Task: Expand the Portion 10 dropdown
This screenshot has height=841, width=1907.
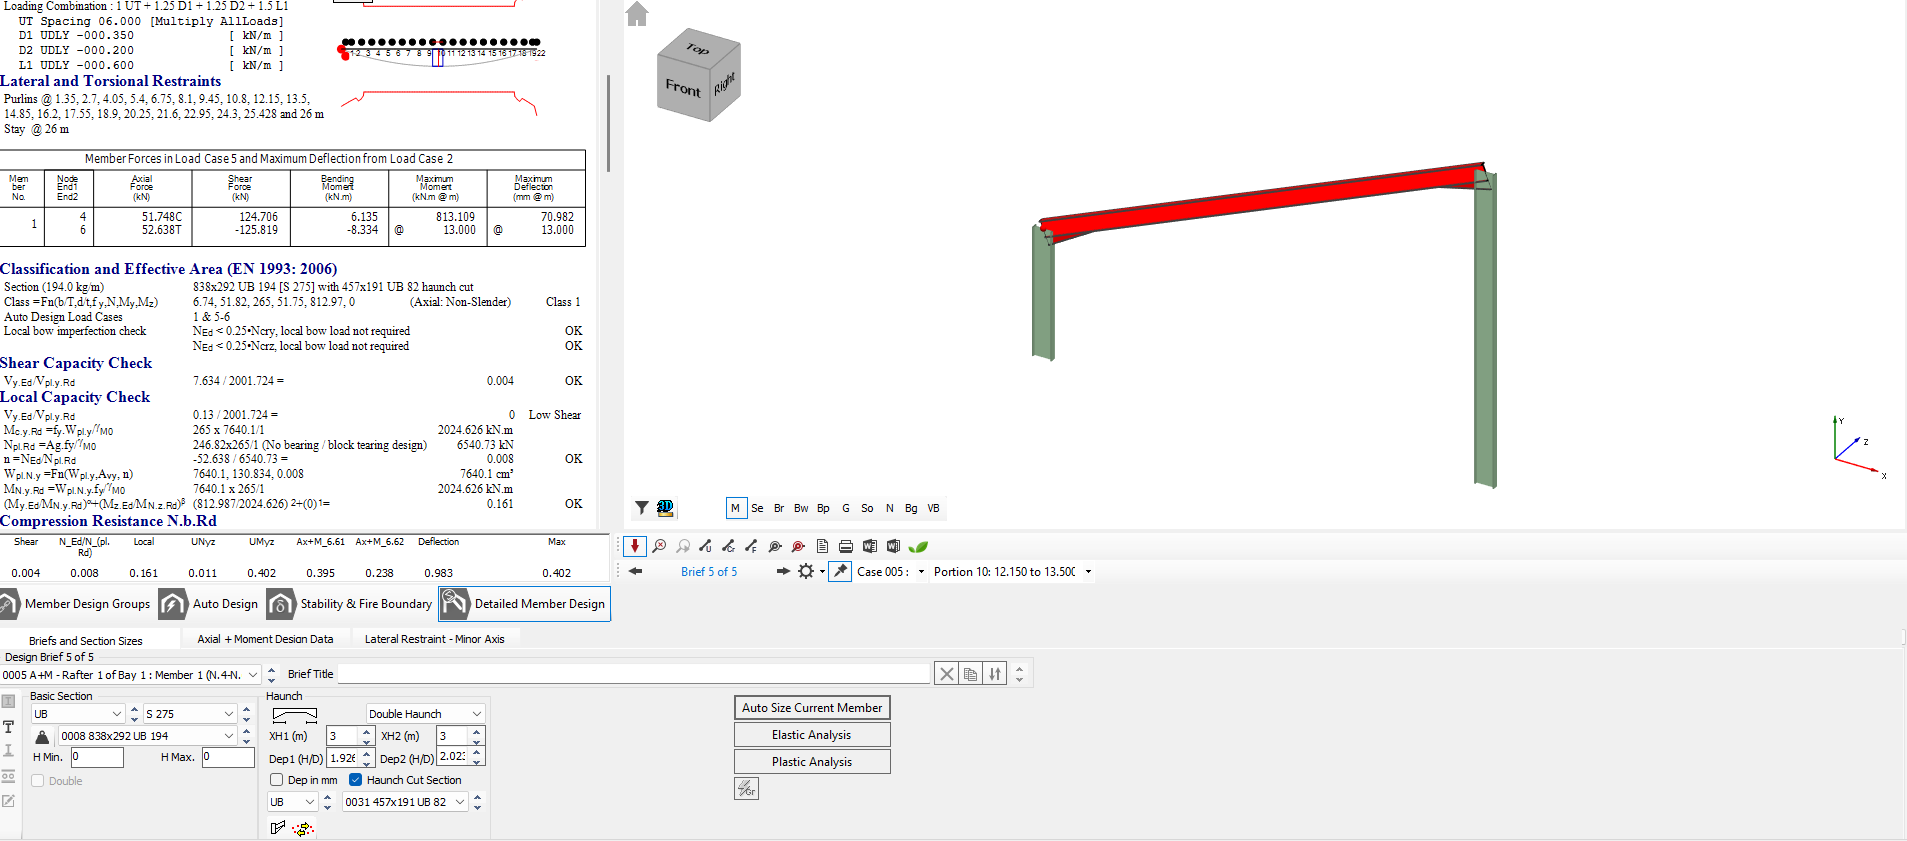Action: point(1088,572)
